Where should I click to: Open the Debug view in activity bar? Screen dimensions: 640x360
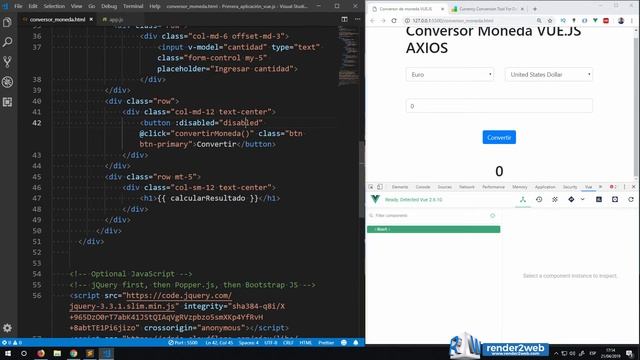7,82
